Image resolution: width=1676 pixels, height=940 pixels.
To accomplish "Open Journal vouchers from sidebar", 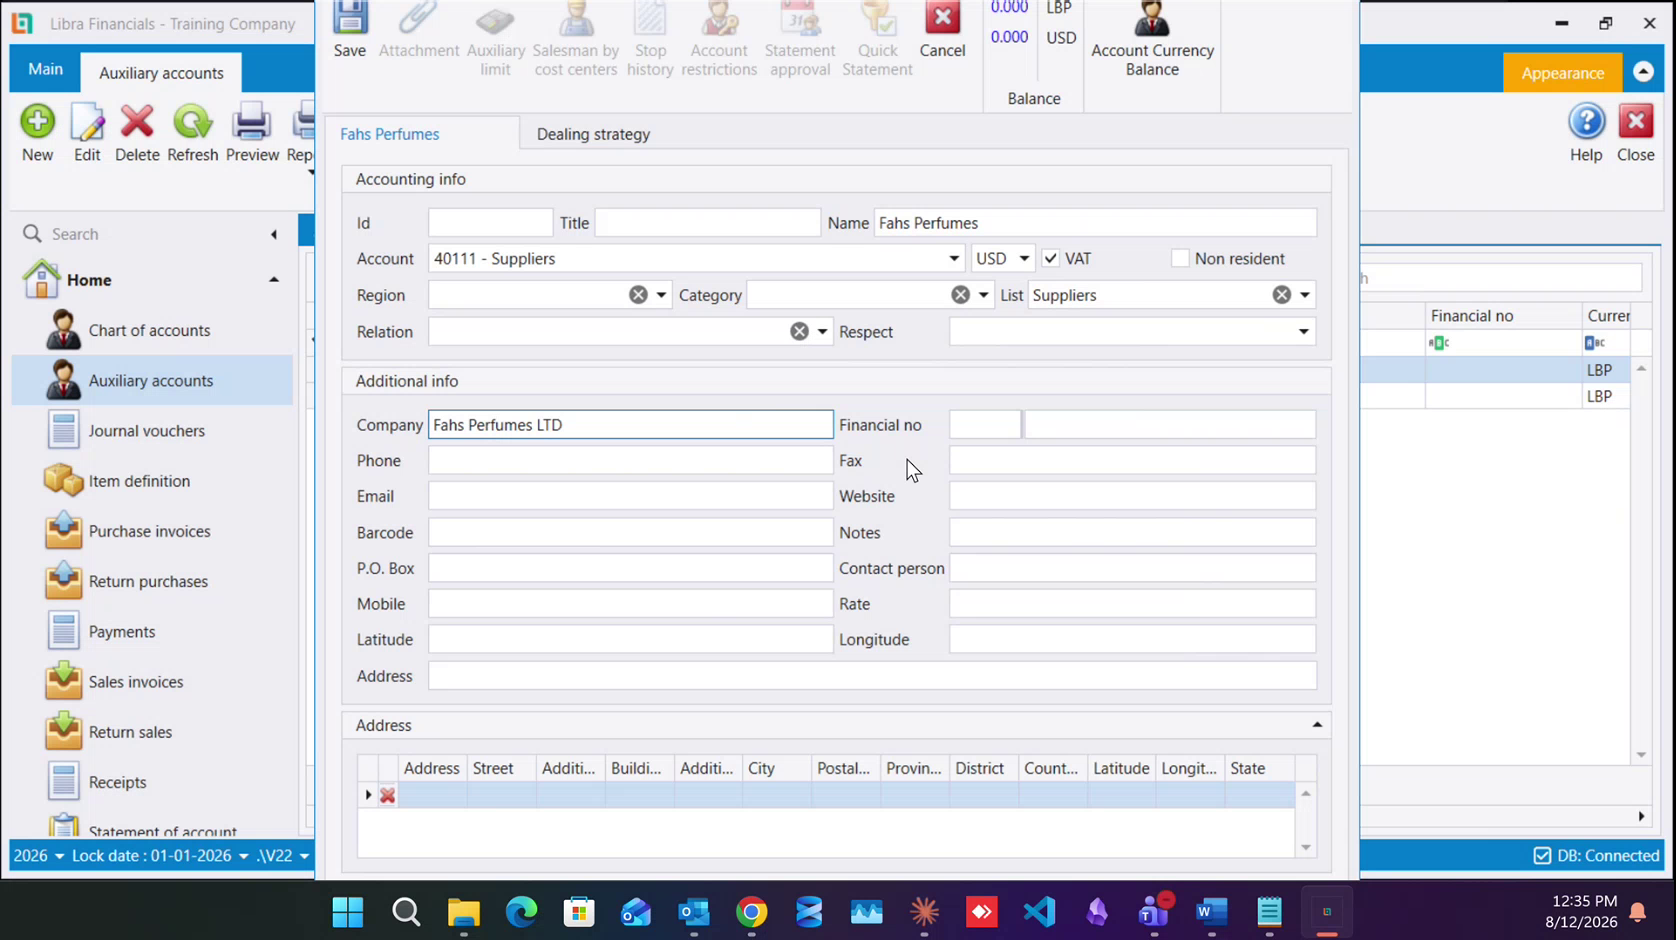I will pyautogui.click(x=146, y=431).
